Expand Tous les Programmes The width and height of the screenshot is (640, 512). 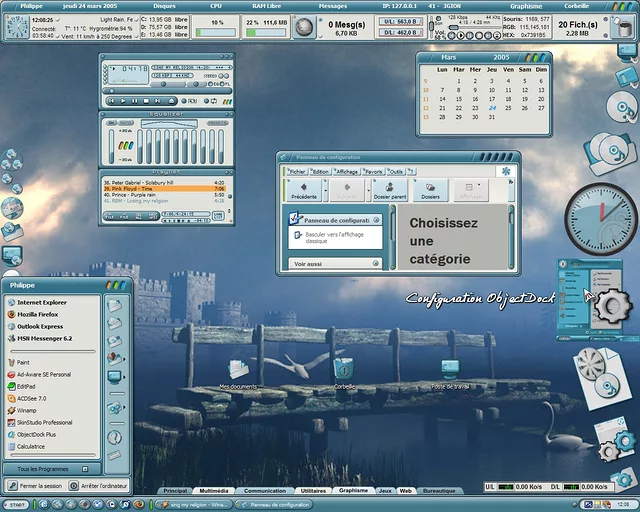click(46, 468)
